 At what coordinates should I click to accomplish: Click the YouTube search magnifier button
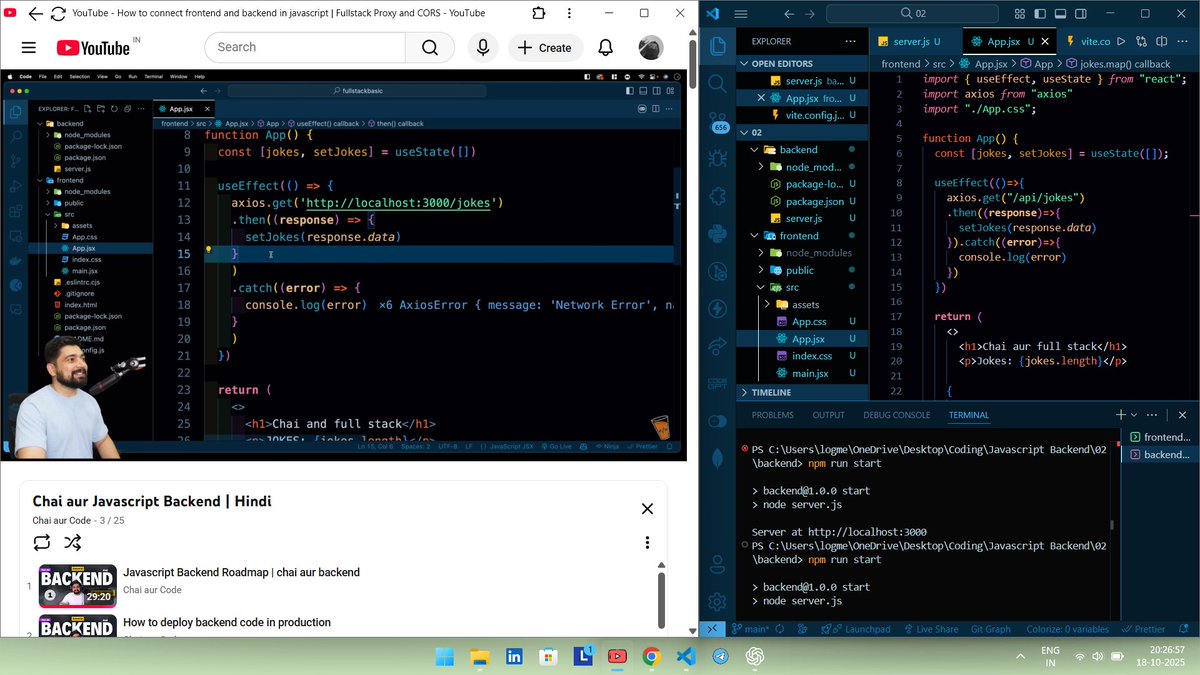click(x=430, y=47)
